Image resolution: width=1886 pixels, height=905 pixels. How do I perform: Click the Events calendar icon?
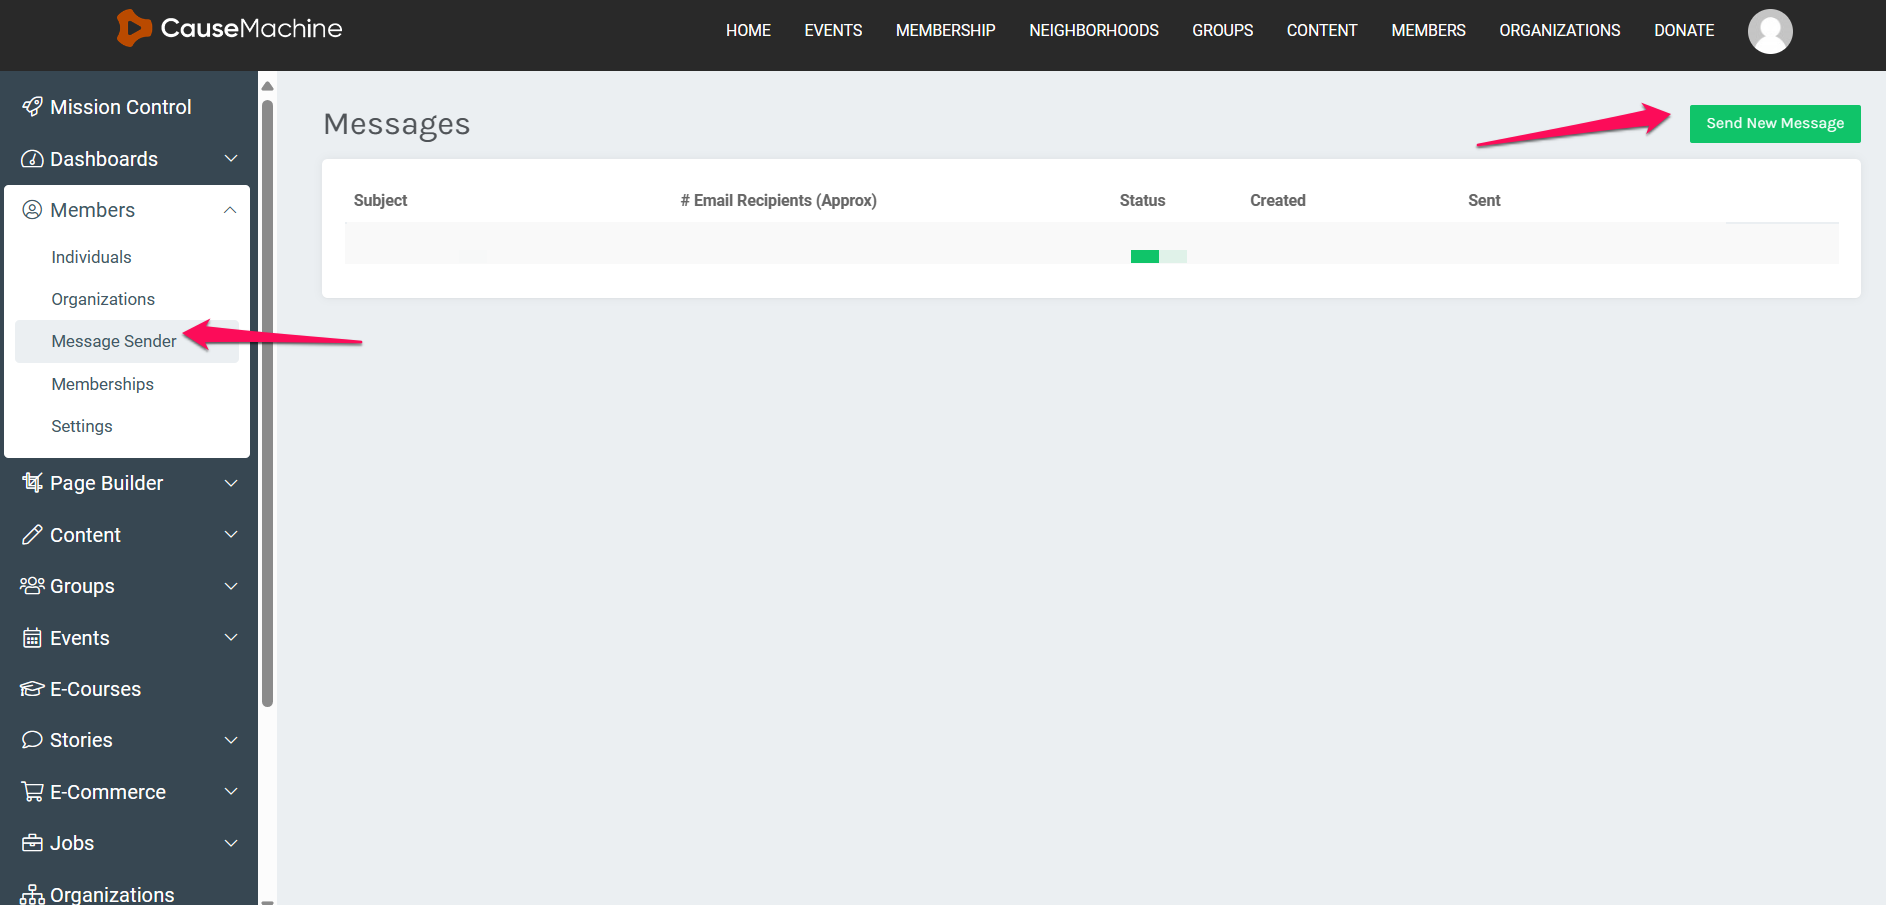pyautogui.click(x=32, y=638)
